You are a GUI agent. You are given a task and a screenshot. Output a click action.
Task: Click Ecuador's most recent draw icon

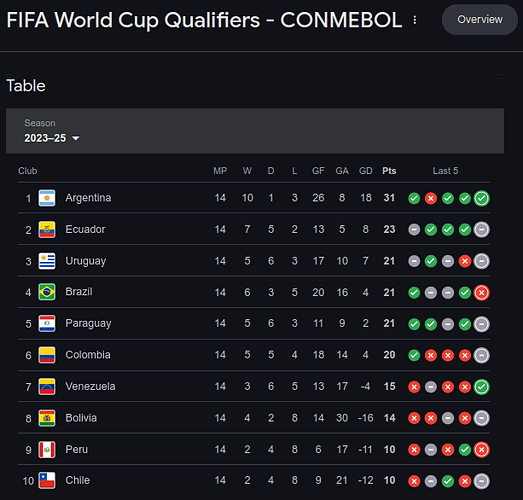click(x=482, y=230)
